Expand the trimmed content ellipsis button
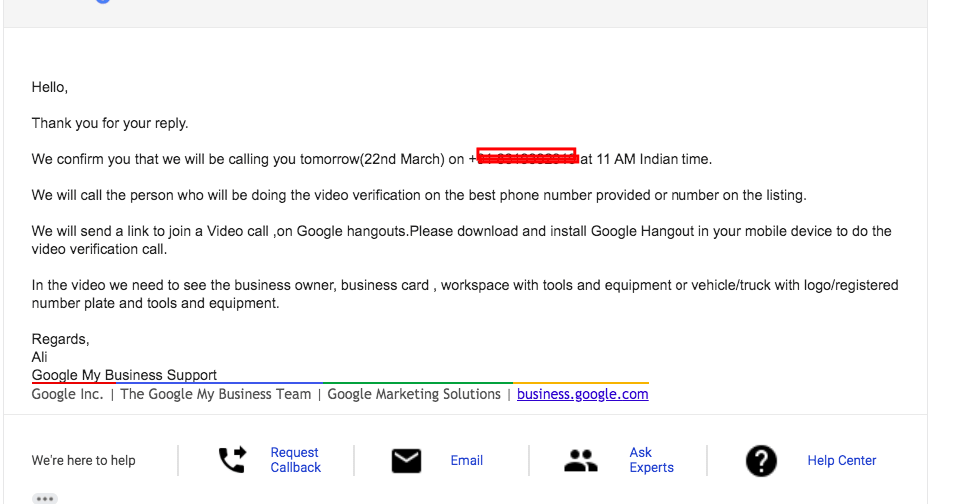The height and width of the screenshot is (504, 975). point(45,498)
